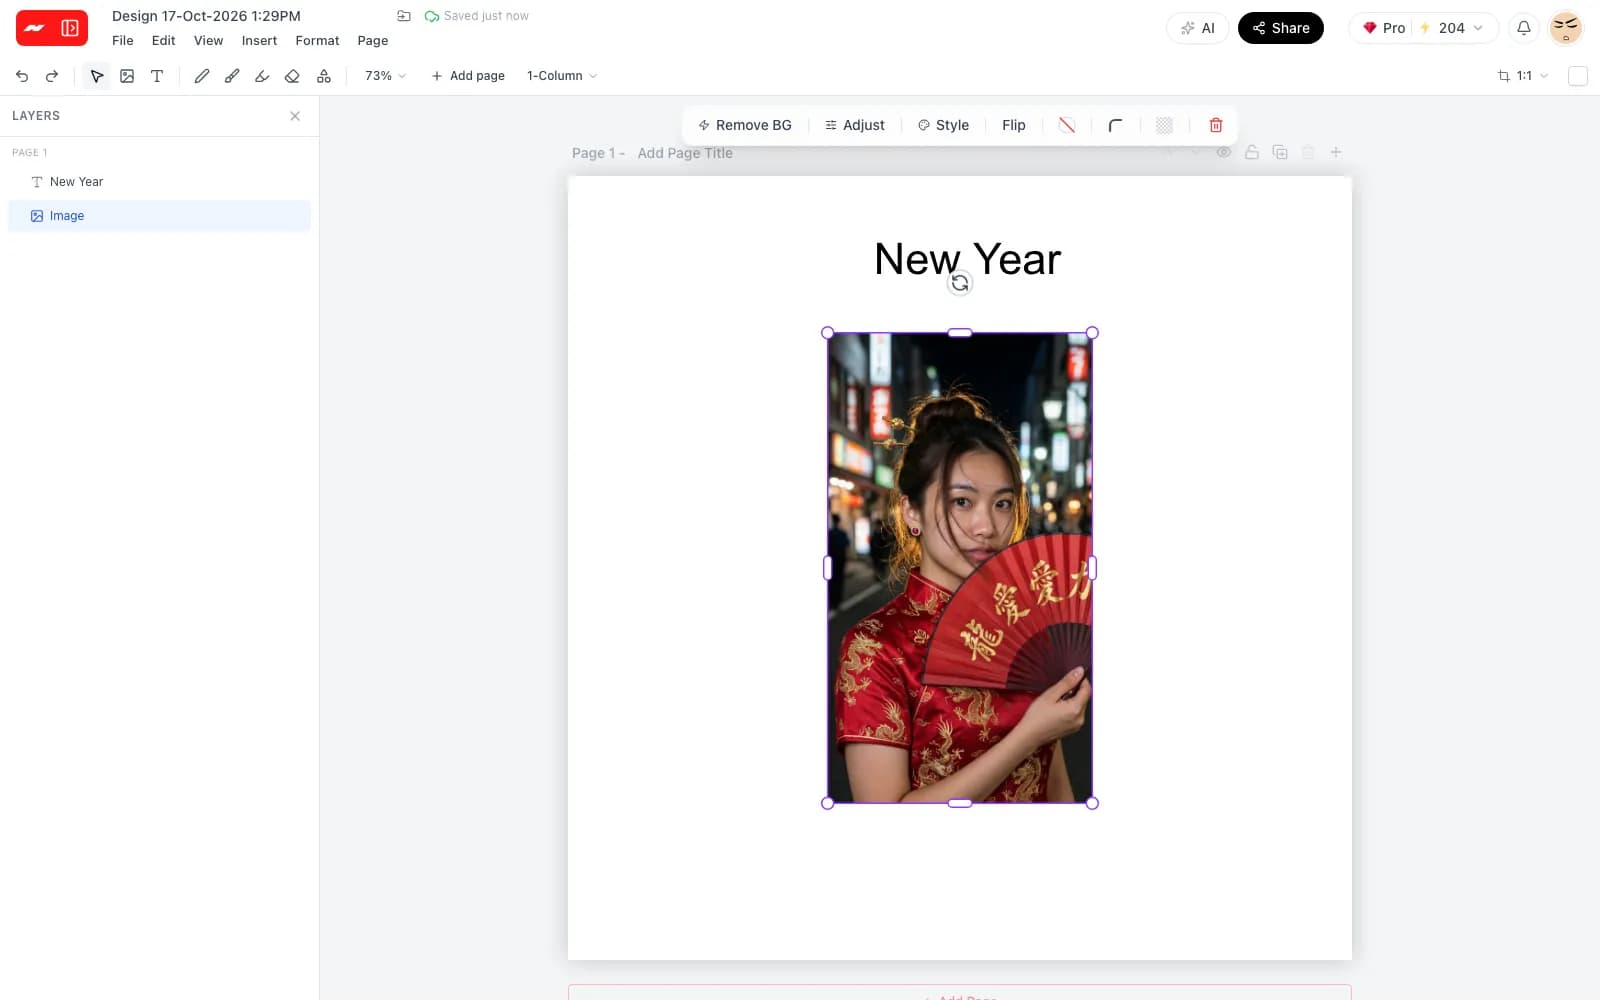Click the Add Page Title field
The width and height of the screenshot is (1600, 1000).
pos(685,153)
